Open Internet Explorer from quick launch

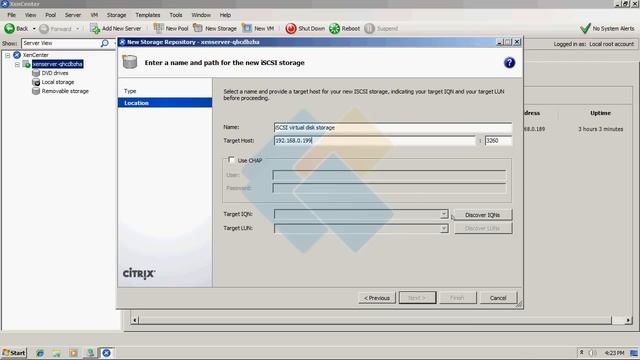pos(40,353)
